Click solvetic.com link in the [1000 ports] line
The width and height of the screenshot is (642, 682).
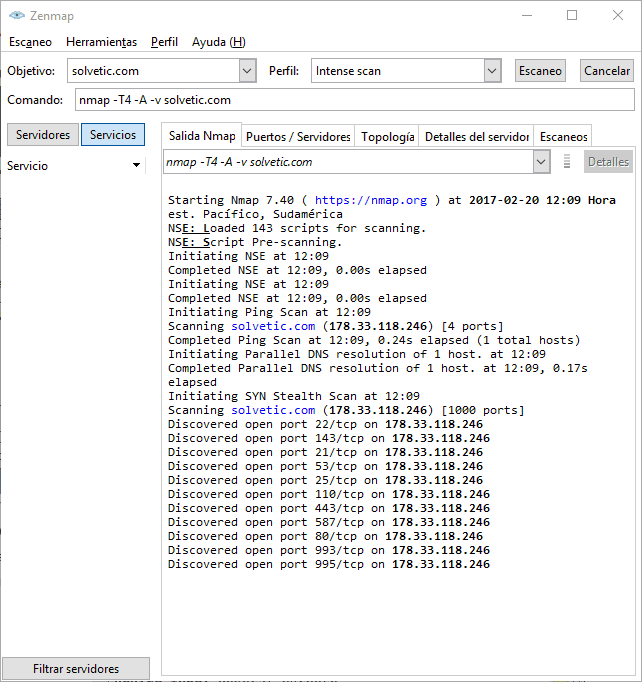click(x=273, y=410)
